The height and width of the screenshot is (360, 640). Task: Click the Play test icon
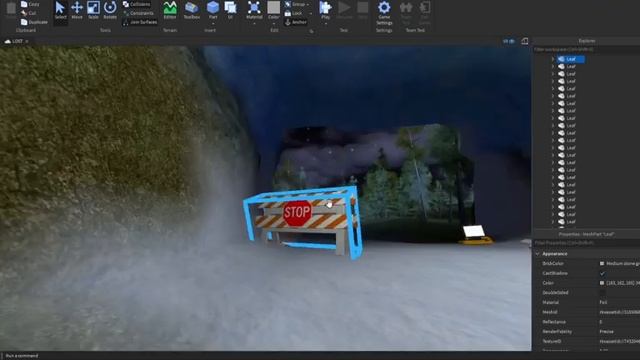click(x=325, y=8)
